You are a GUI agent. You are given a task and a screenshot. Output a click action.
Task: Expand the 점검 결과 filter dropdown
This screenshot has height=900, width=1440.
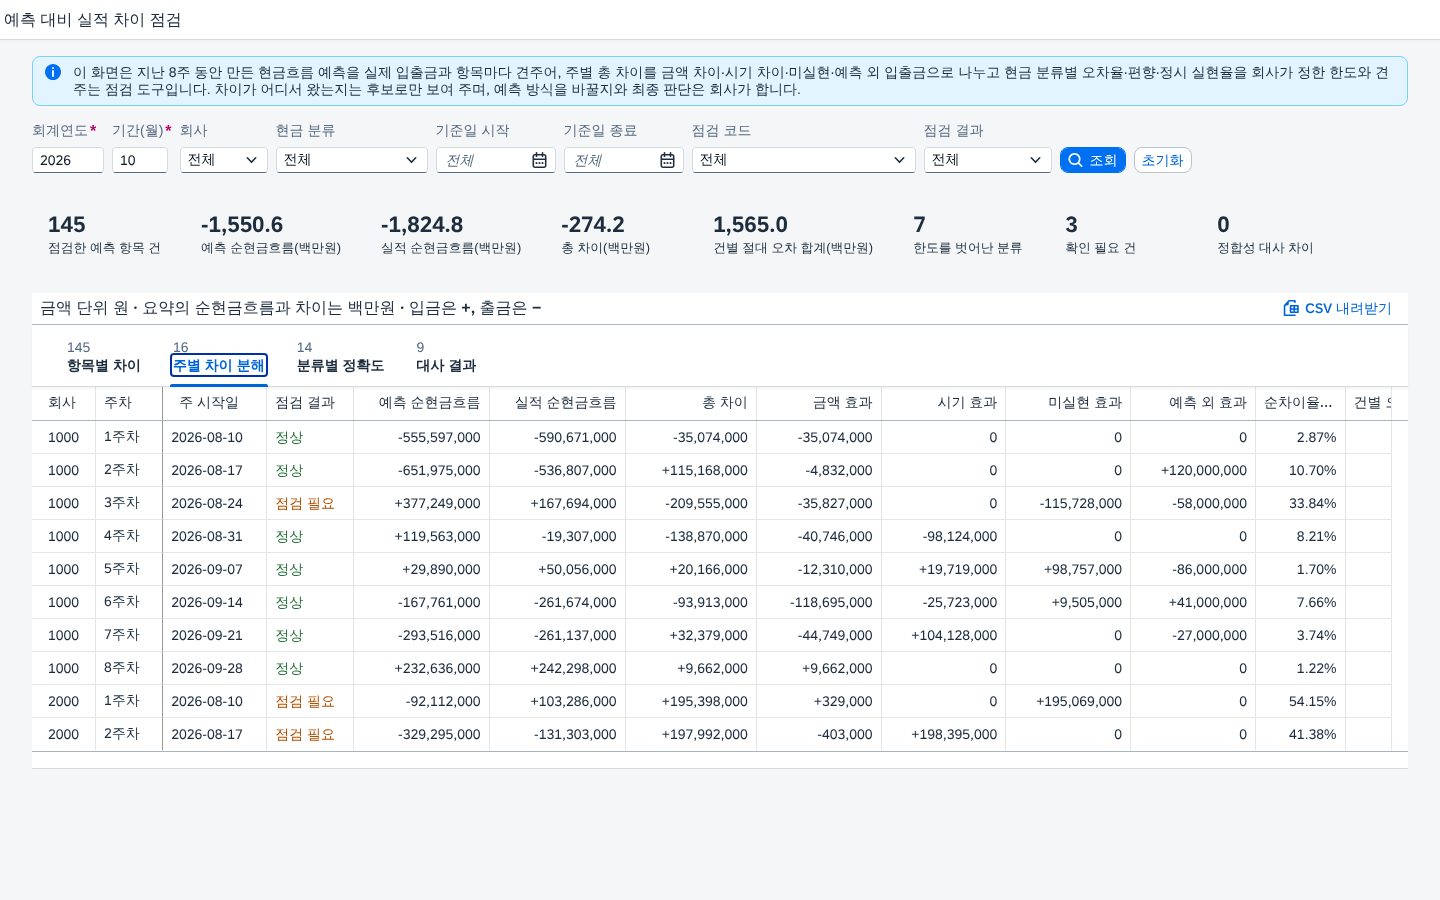point(988,160)
